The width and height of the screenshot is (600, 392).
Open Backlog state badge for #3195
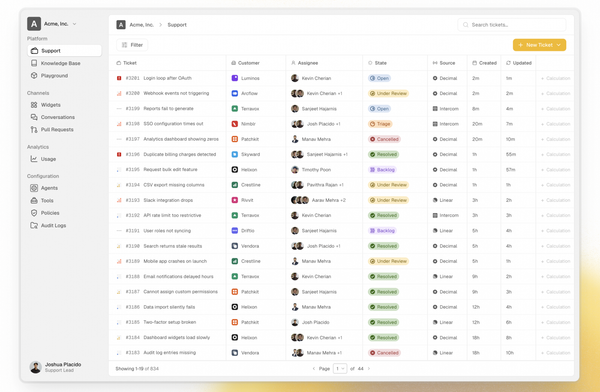click(382, 170)
